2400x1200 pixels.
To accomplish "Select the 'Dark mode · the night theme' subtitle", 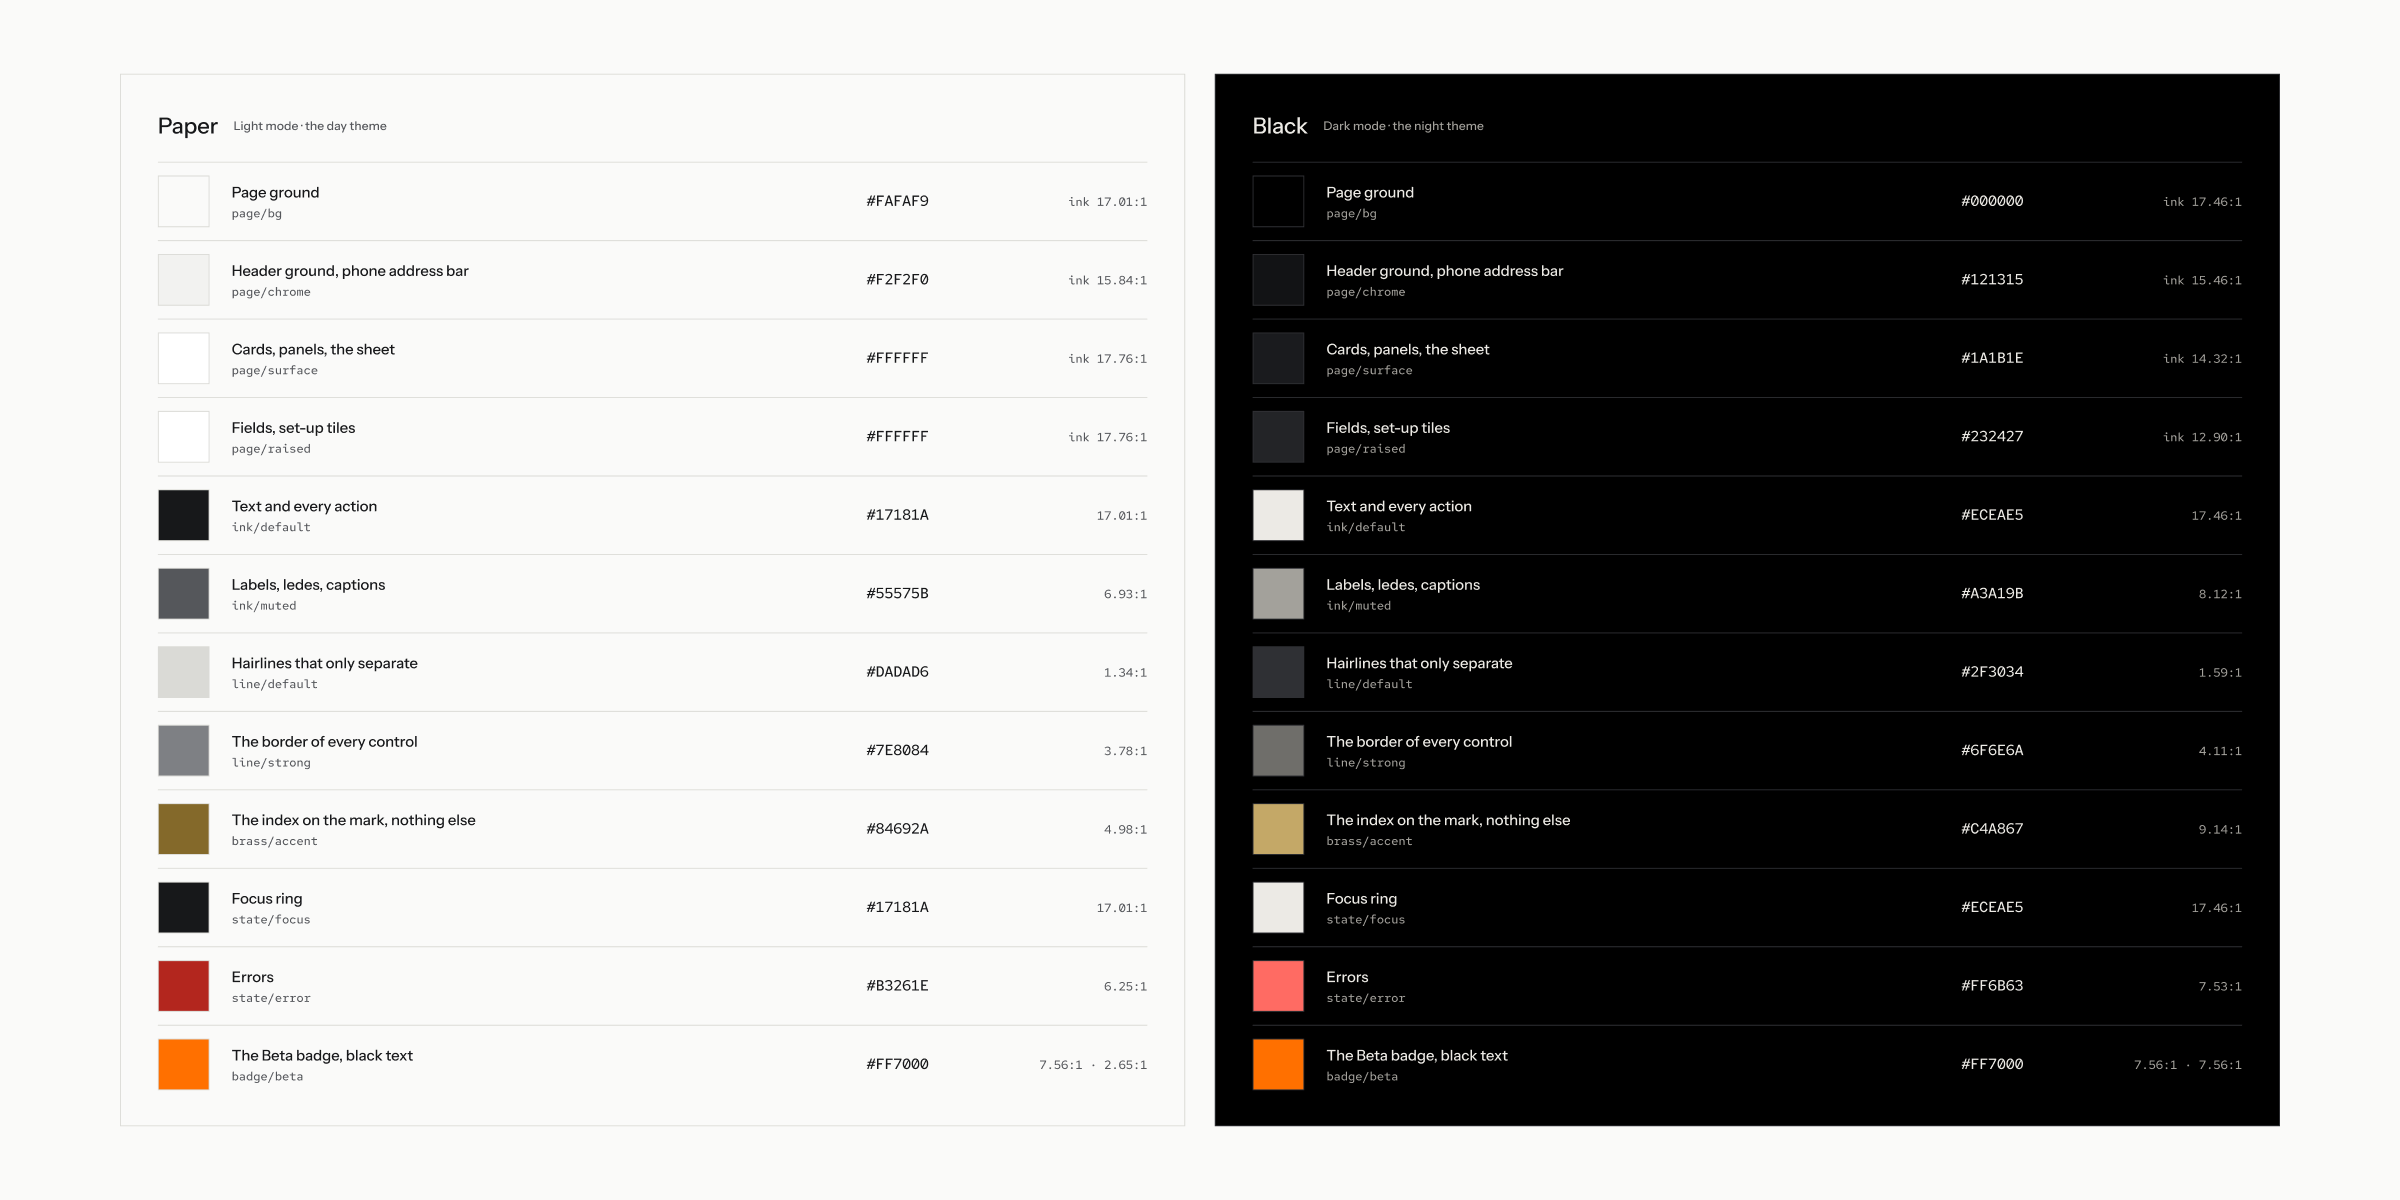I will (1403, 126).
